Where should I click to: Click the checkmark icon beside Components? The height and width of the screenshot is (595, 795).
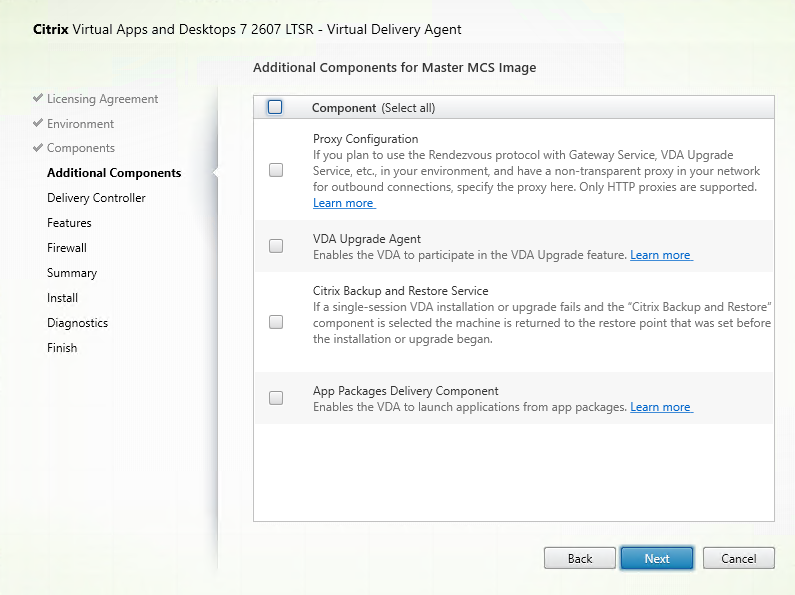click(38, 147)
